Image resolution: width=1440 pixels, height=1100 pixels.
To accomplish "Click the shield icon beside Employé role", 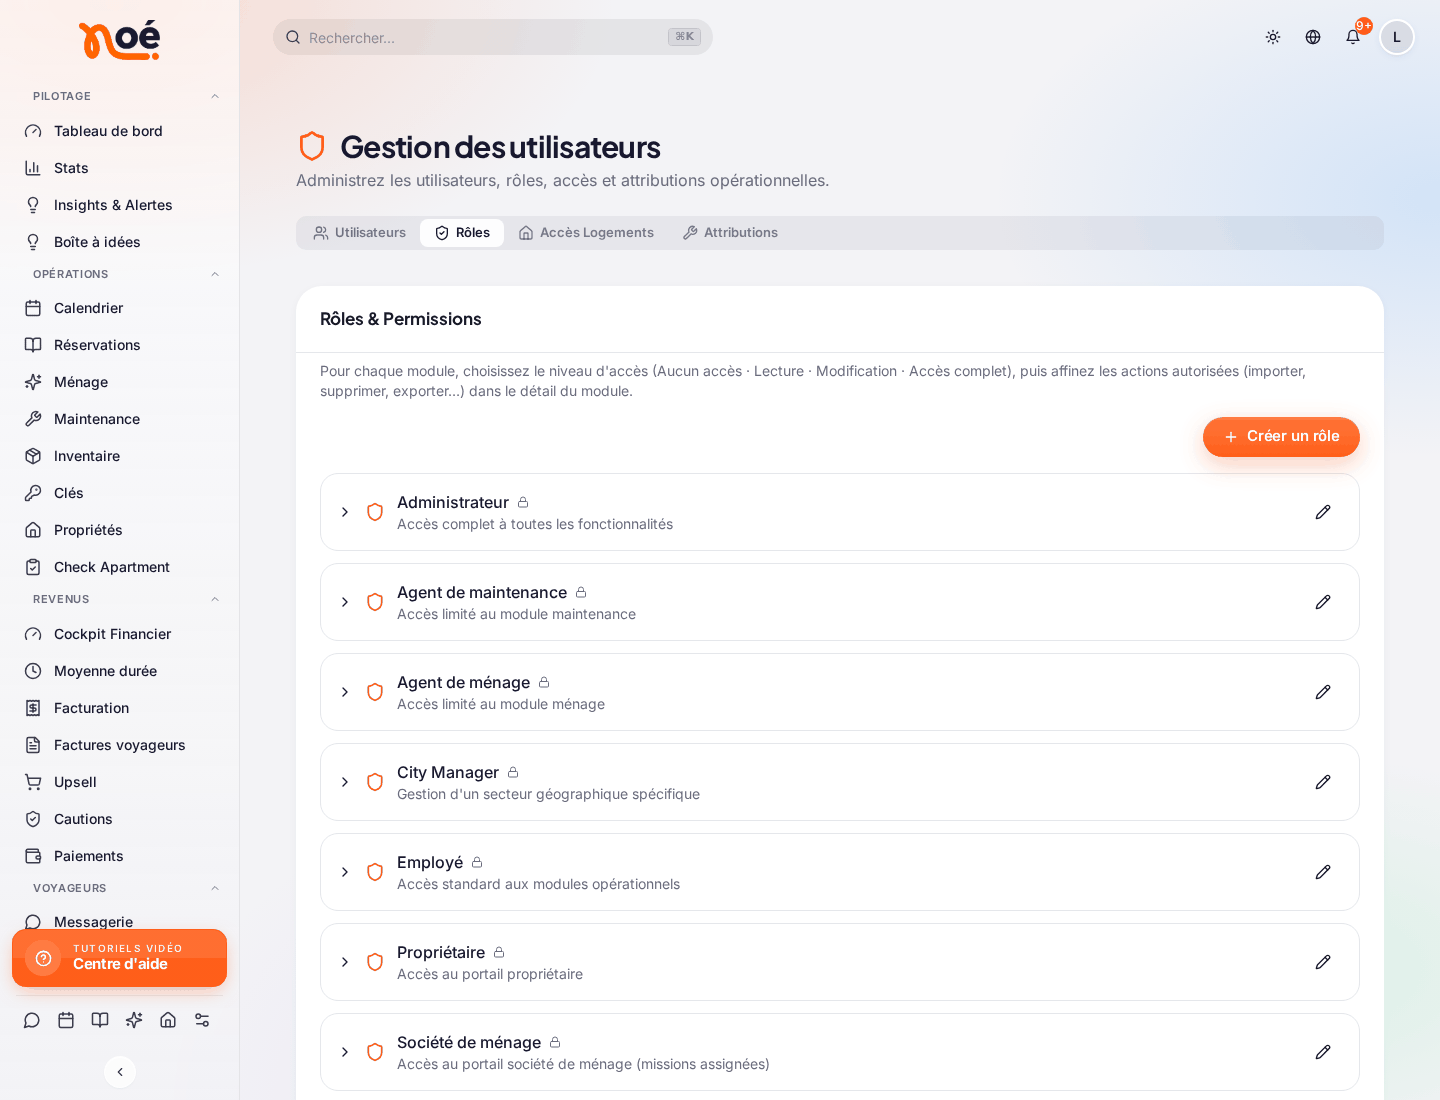I will tap(375, 872).
